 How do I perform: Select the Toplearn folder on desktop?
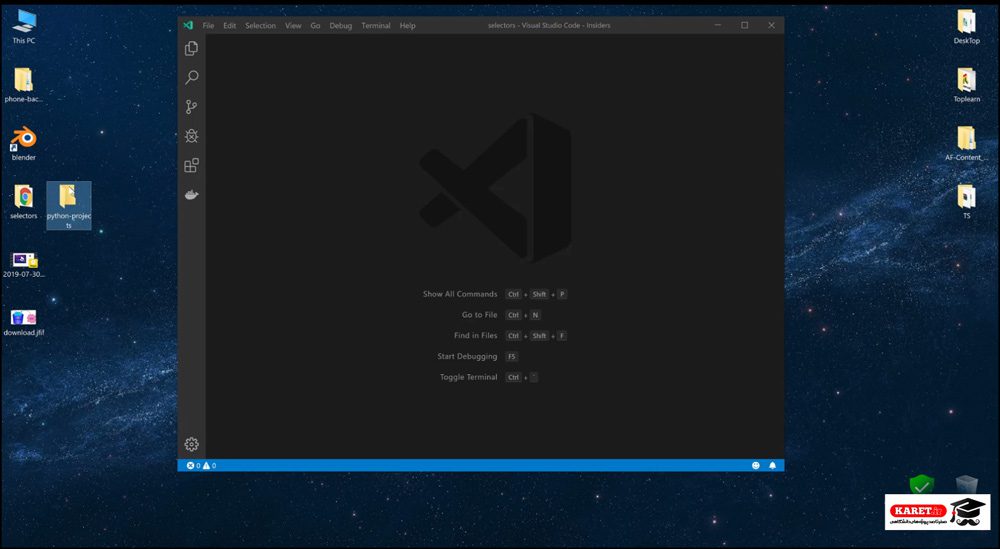click(x=966, y=85)
